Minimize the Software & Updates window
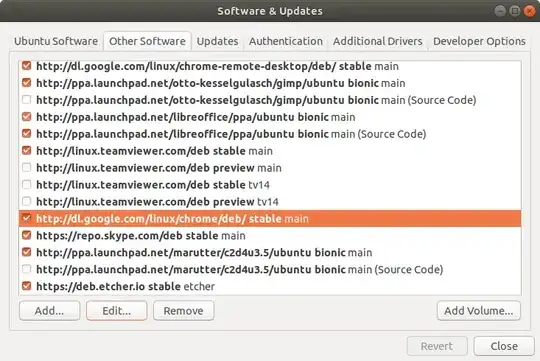 (x=500, y=11)
